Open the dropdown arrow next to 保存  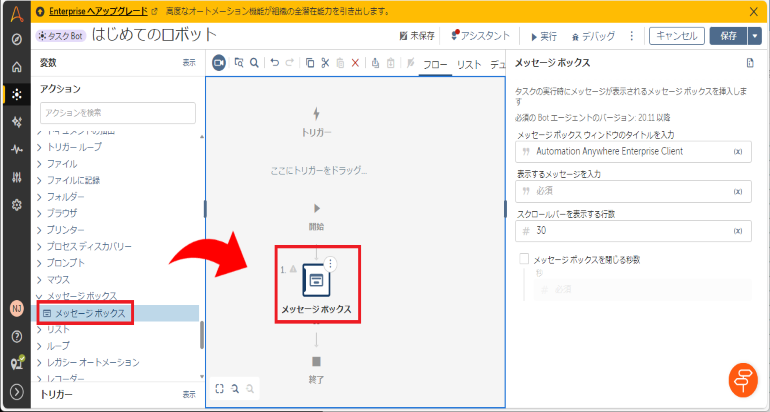tap(755, 35)
